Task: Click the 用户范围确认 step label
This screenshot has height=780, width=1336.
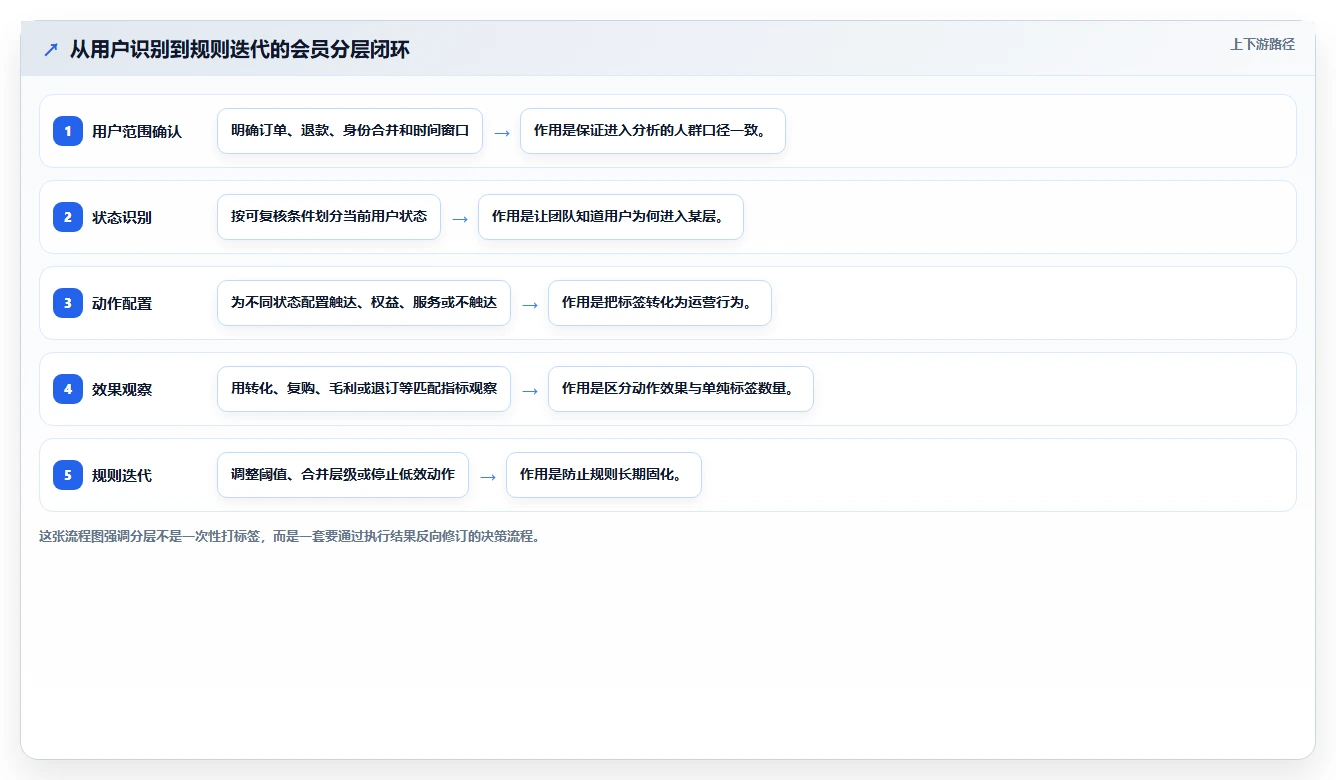Action: [137, 132]
